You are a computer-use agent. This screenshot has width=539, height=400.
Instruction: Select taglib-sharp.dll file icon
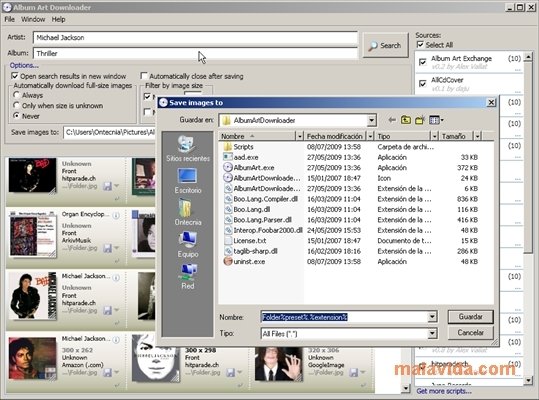[x=228, y=251]
